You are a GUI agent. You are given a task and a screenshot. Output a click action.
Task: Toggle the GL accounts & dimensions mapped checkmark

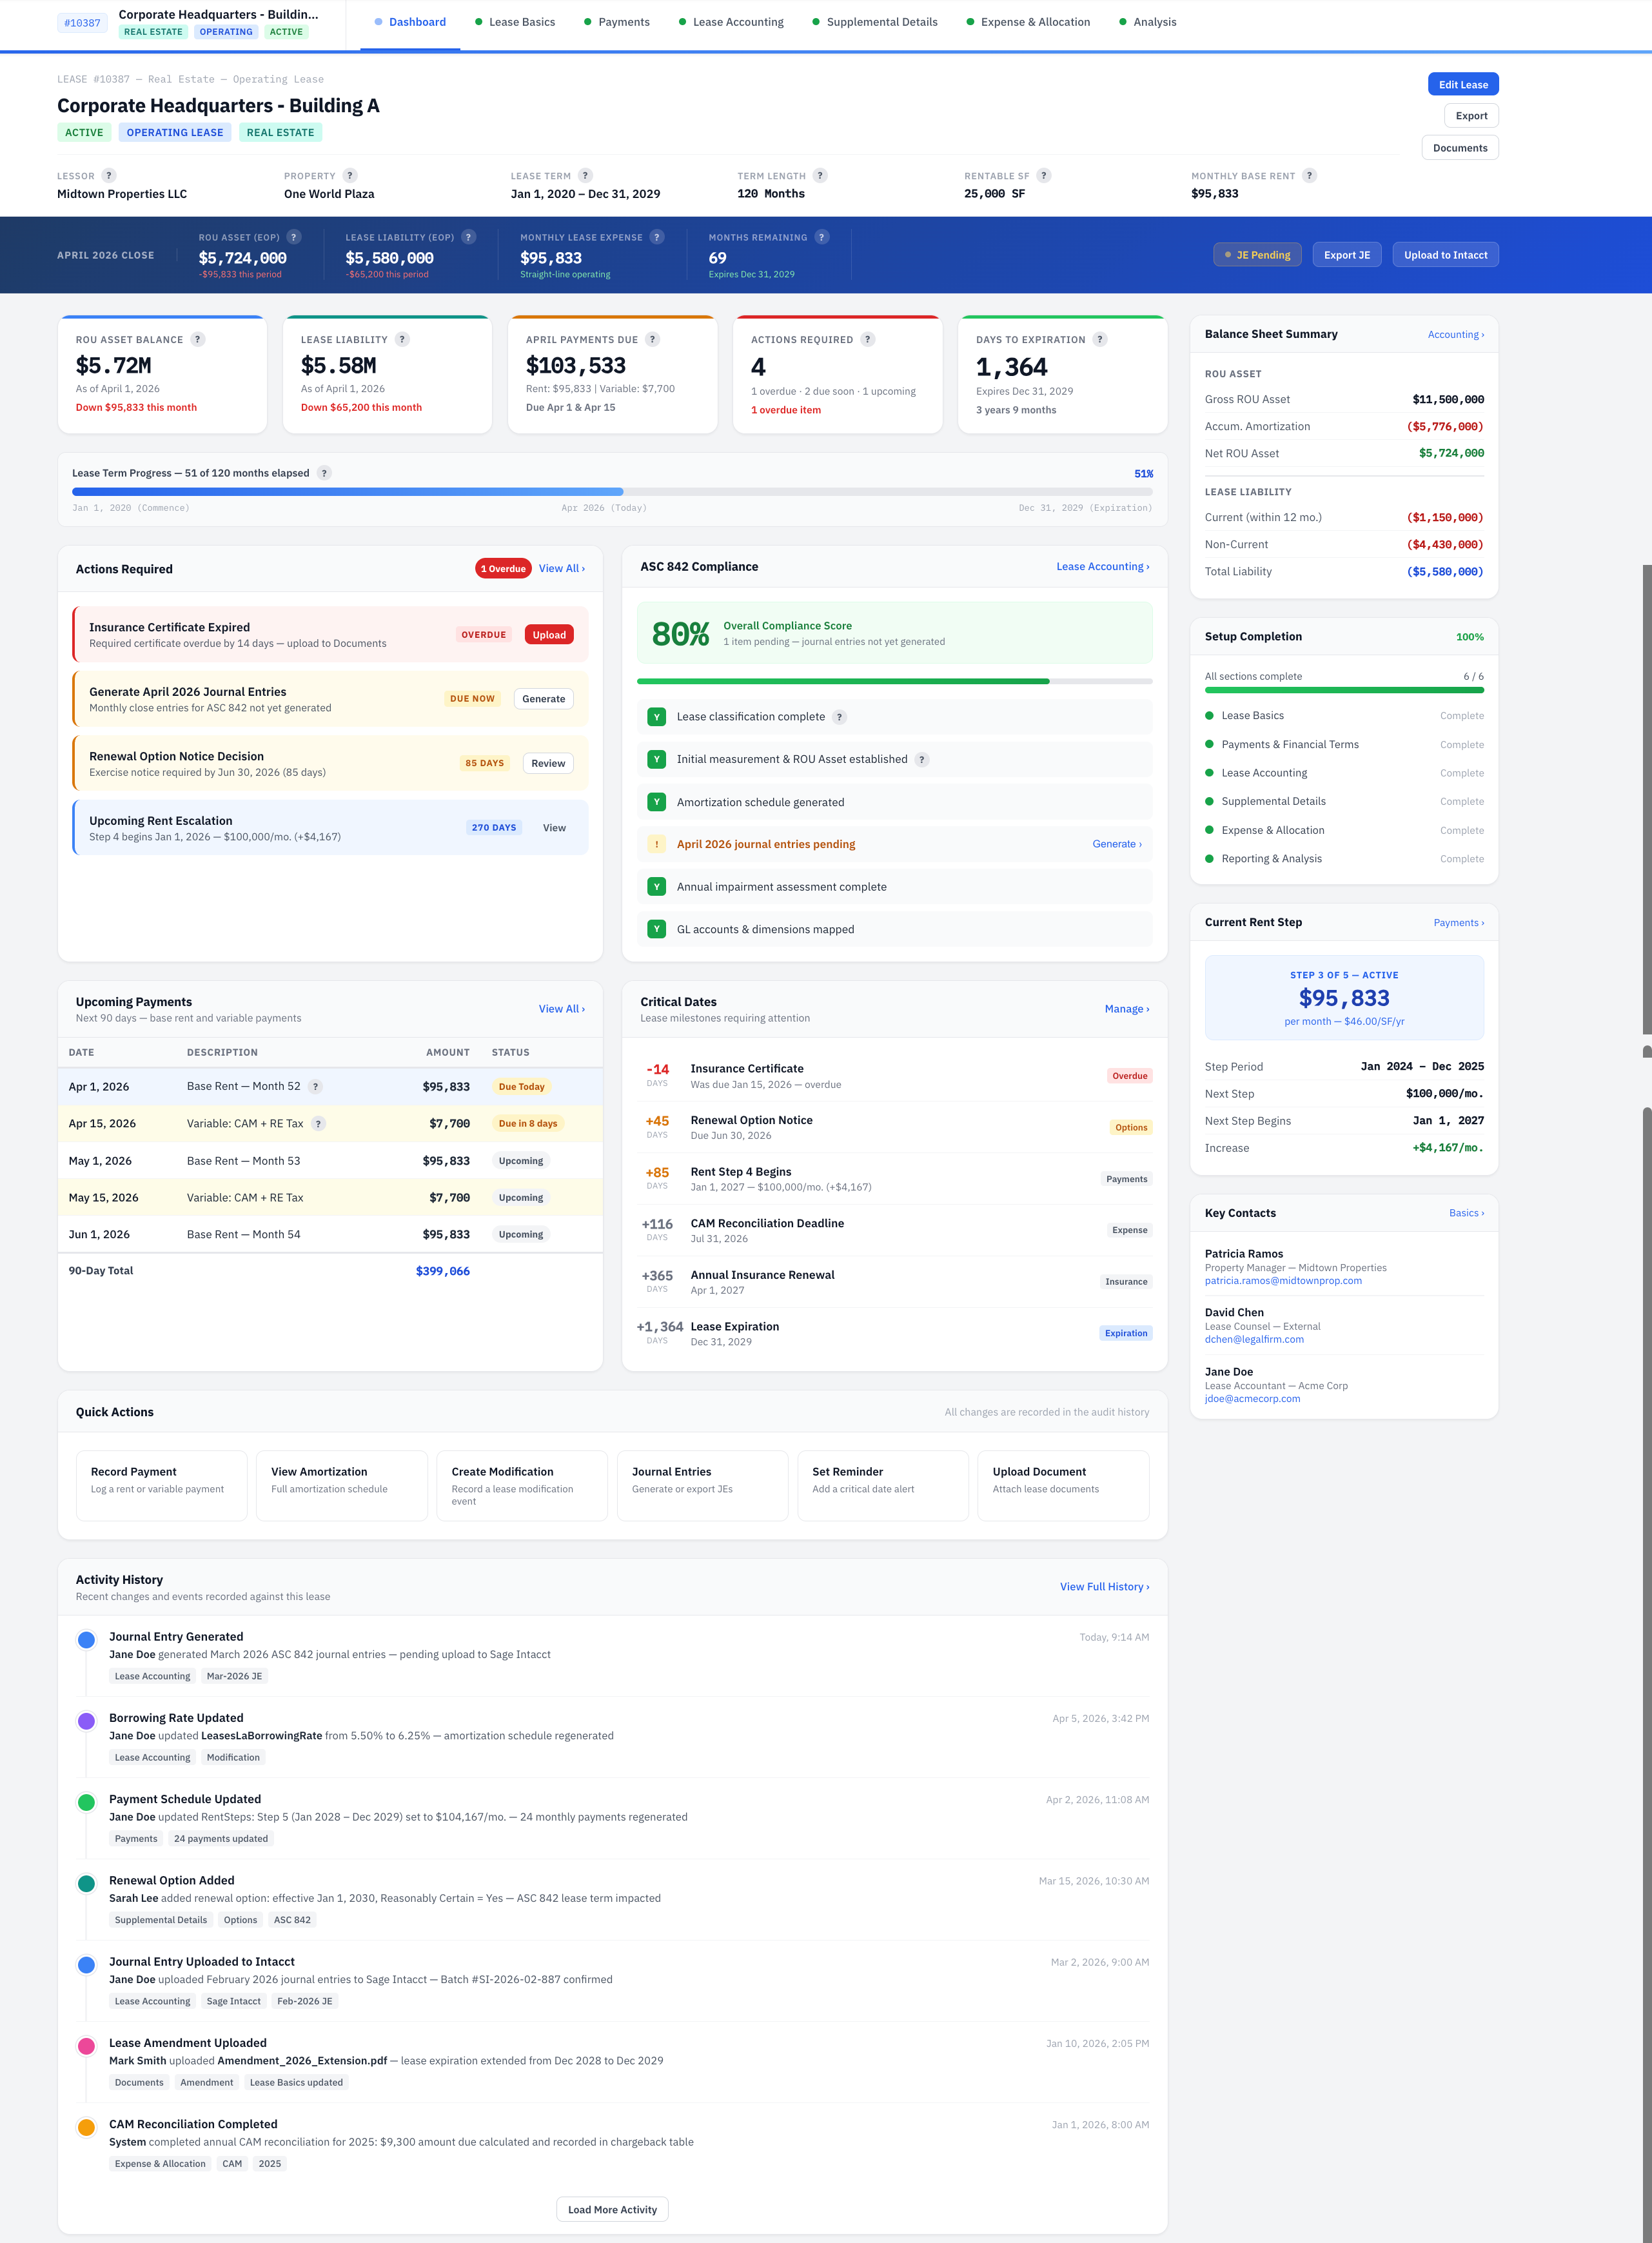click(x=657, y=929)
